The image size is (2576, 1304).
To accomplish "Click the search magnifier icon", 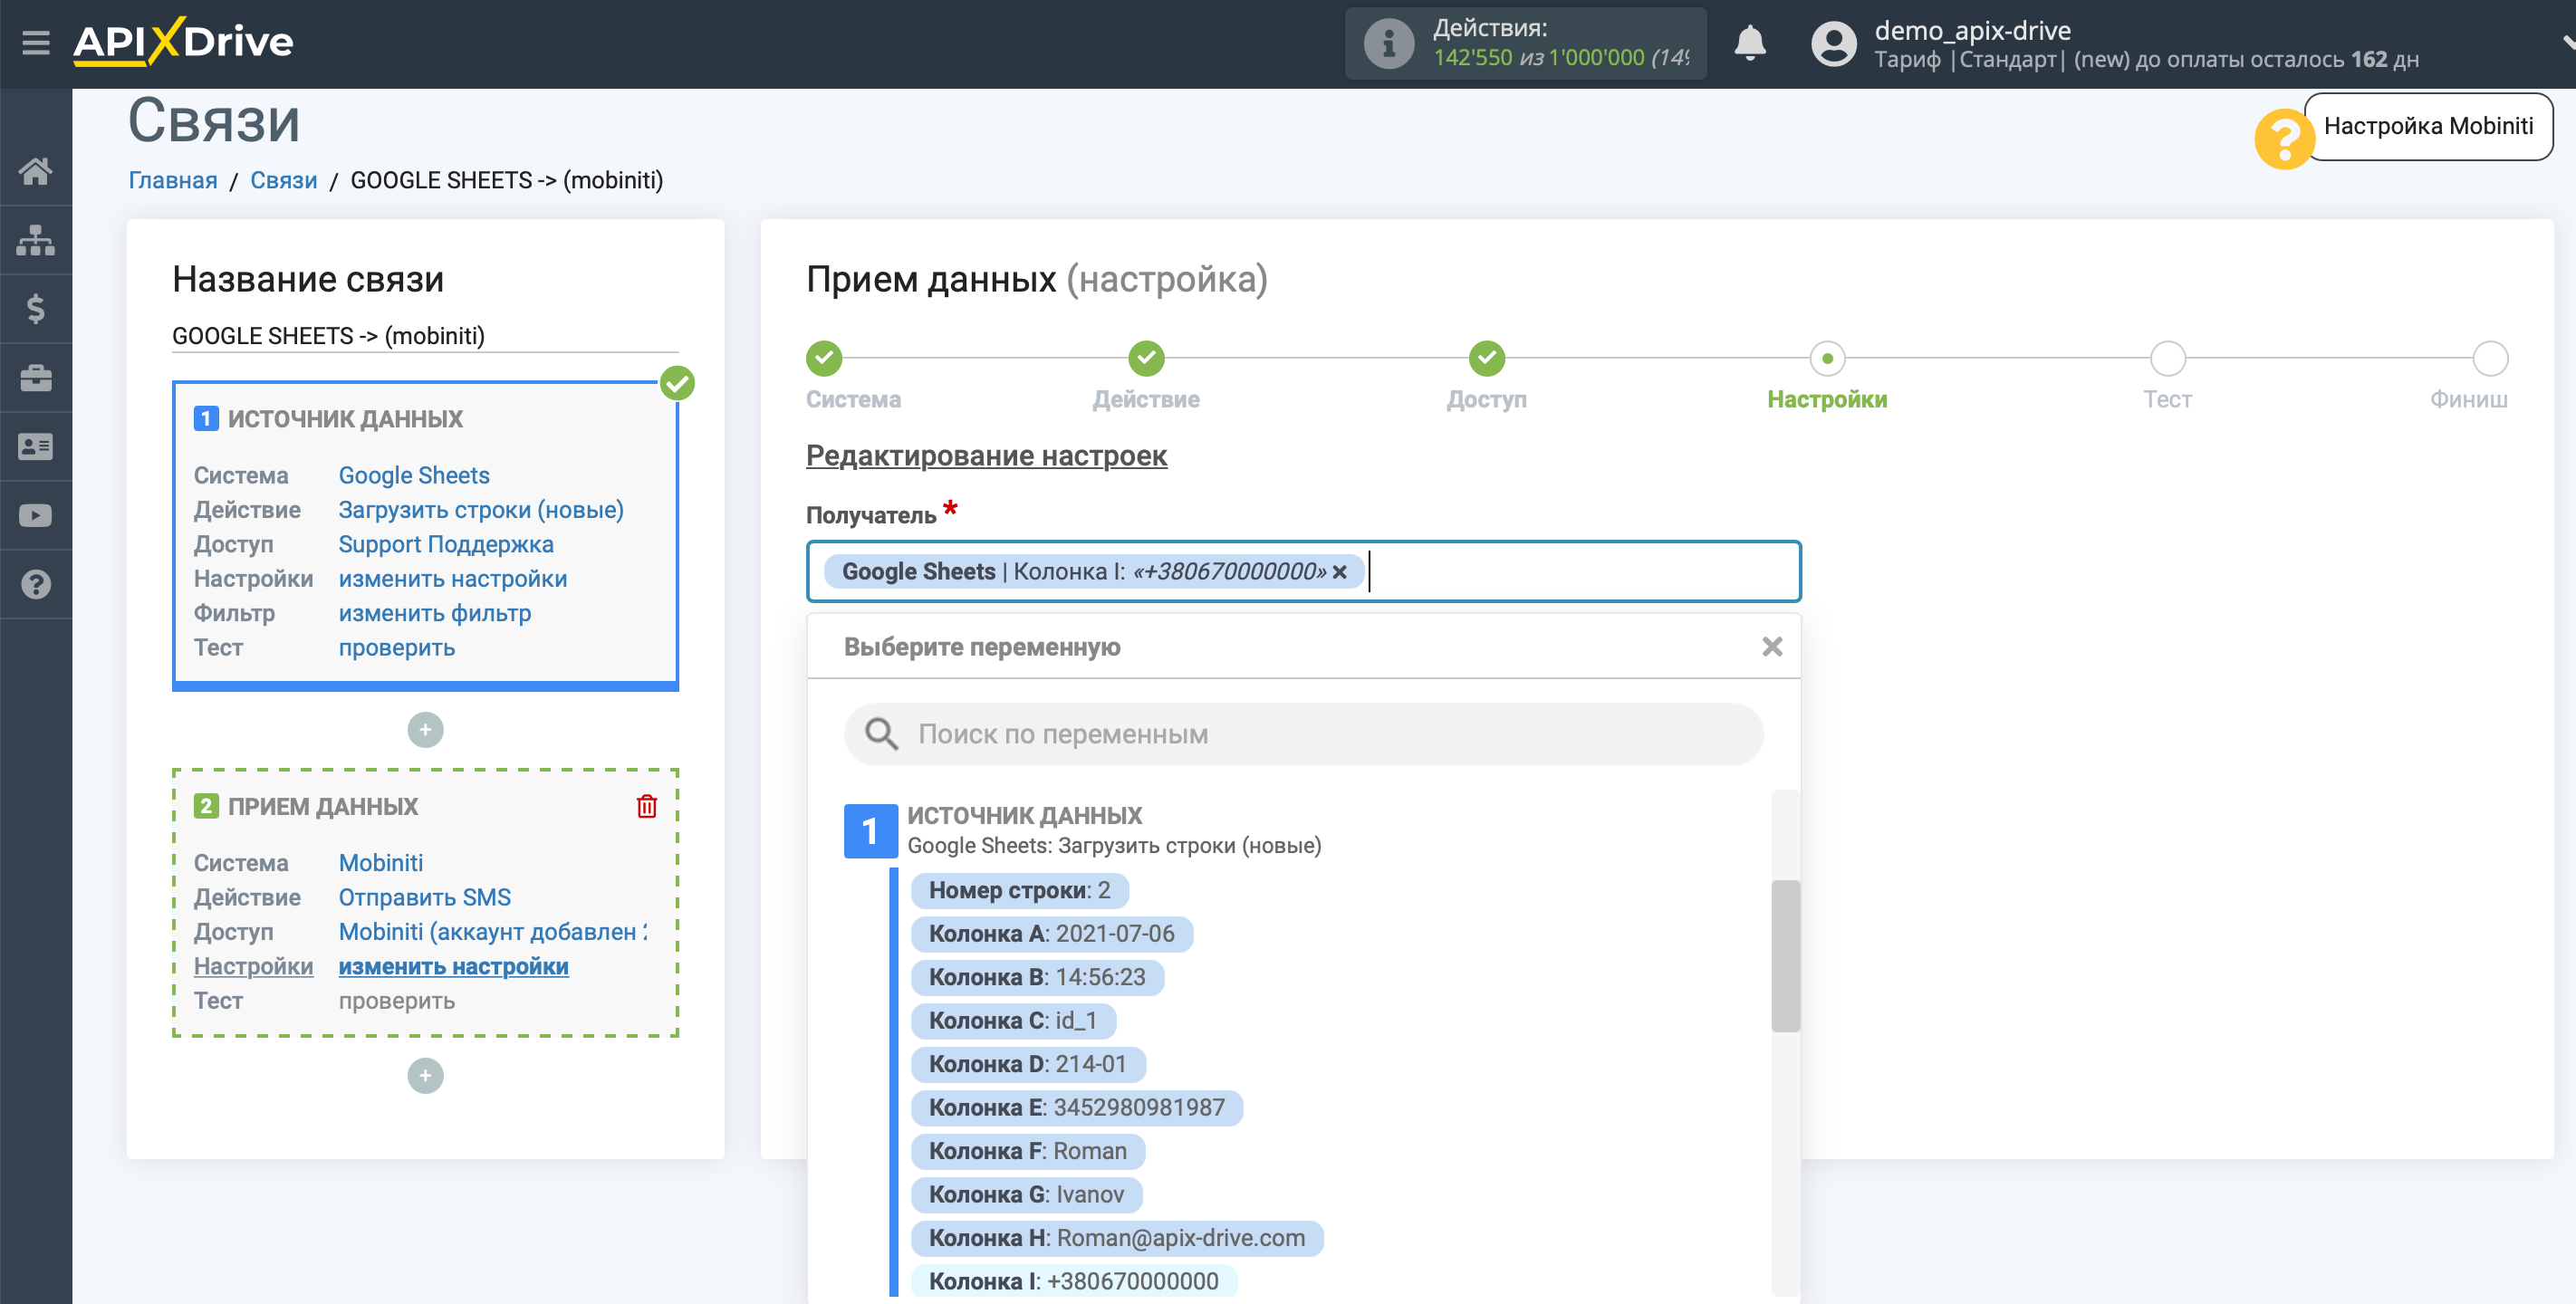I will point(881,734).
